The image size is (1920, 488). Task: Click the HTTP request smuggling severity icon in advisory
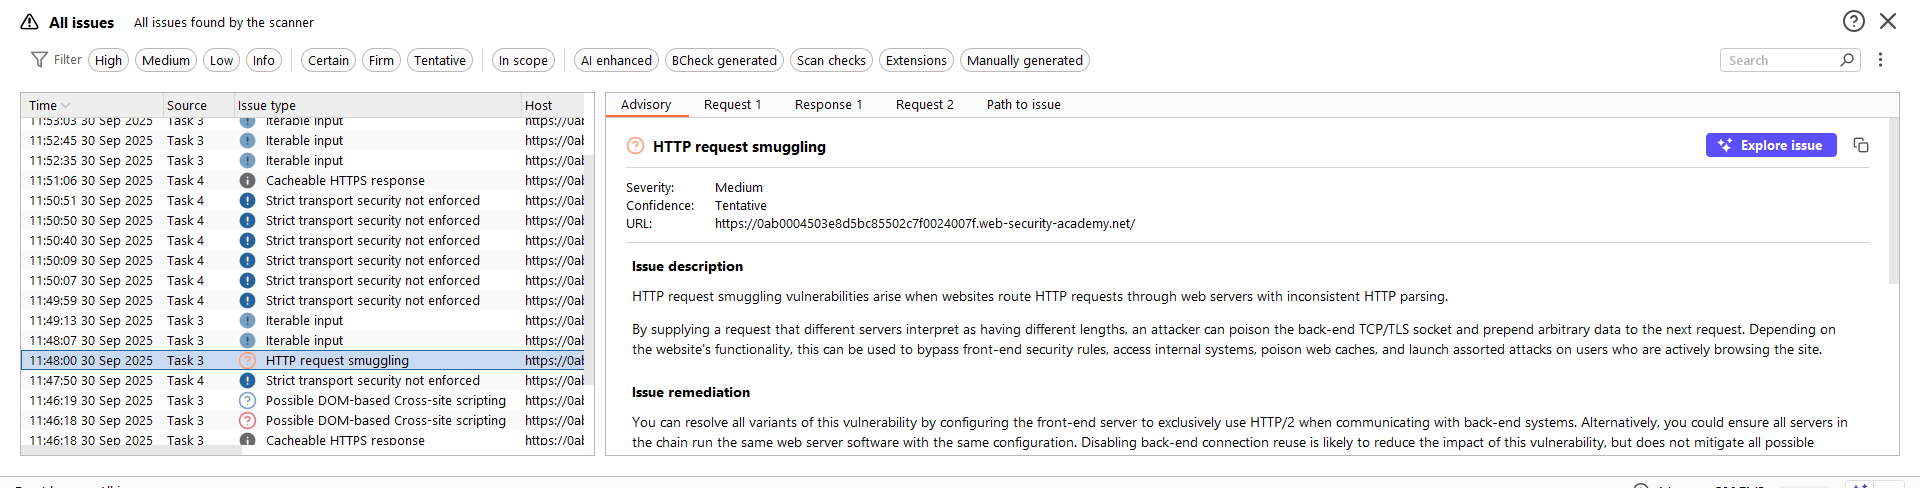(x=635, y=146)
